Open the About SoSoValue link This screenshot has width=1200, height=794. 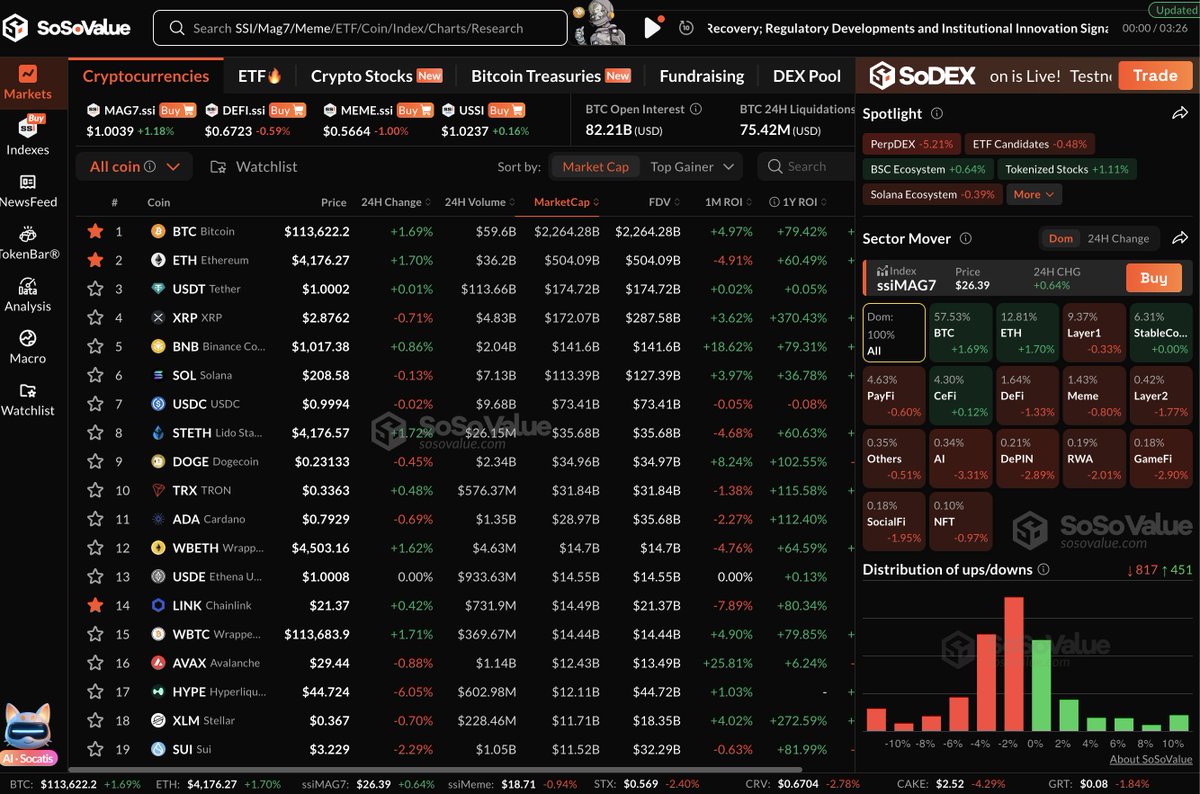click(x=1150, y=760)
